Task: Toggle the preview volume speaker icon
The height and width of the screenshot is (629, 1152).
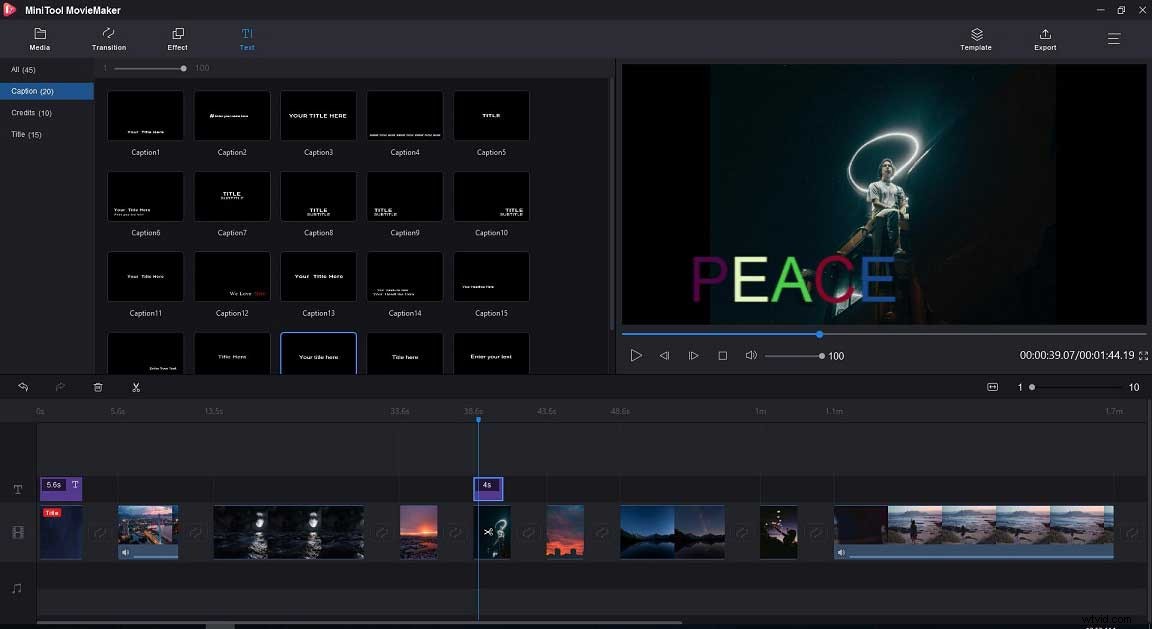Action: 751,355
